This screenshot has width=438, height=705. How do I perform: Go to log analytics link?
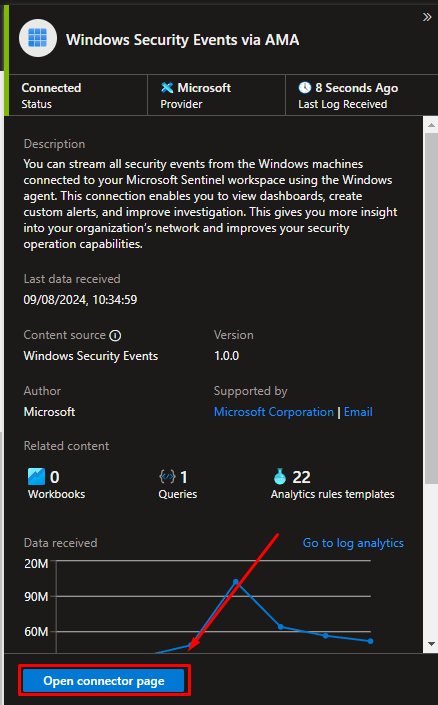pos(353,543)
